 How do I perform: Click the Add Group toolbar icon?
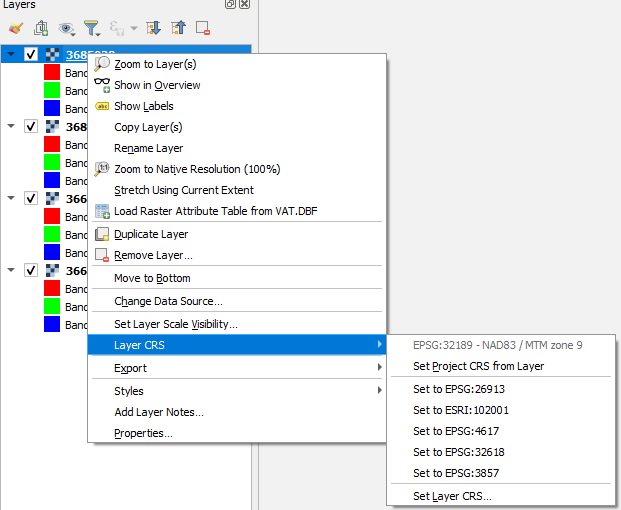coord(41,29)
